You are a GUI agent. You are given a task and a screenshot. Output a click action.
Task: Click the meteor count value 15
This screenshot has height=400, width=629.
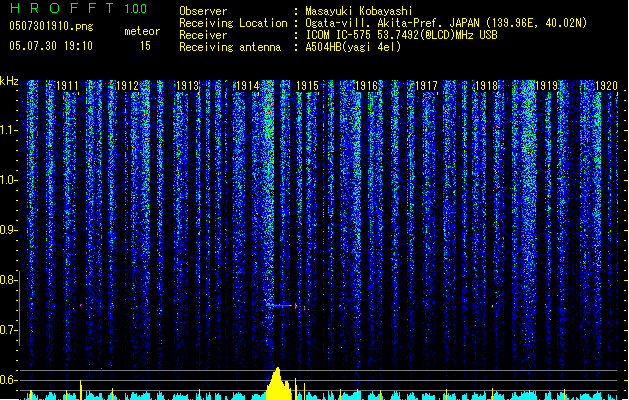145,46
